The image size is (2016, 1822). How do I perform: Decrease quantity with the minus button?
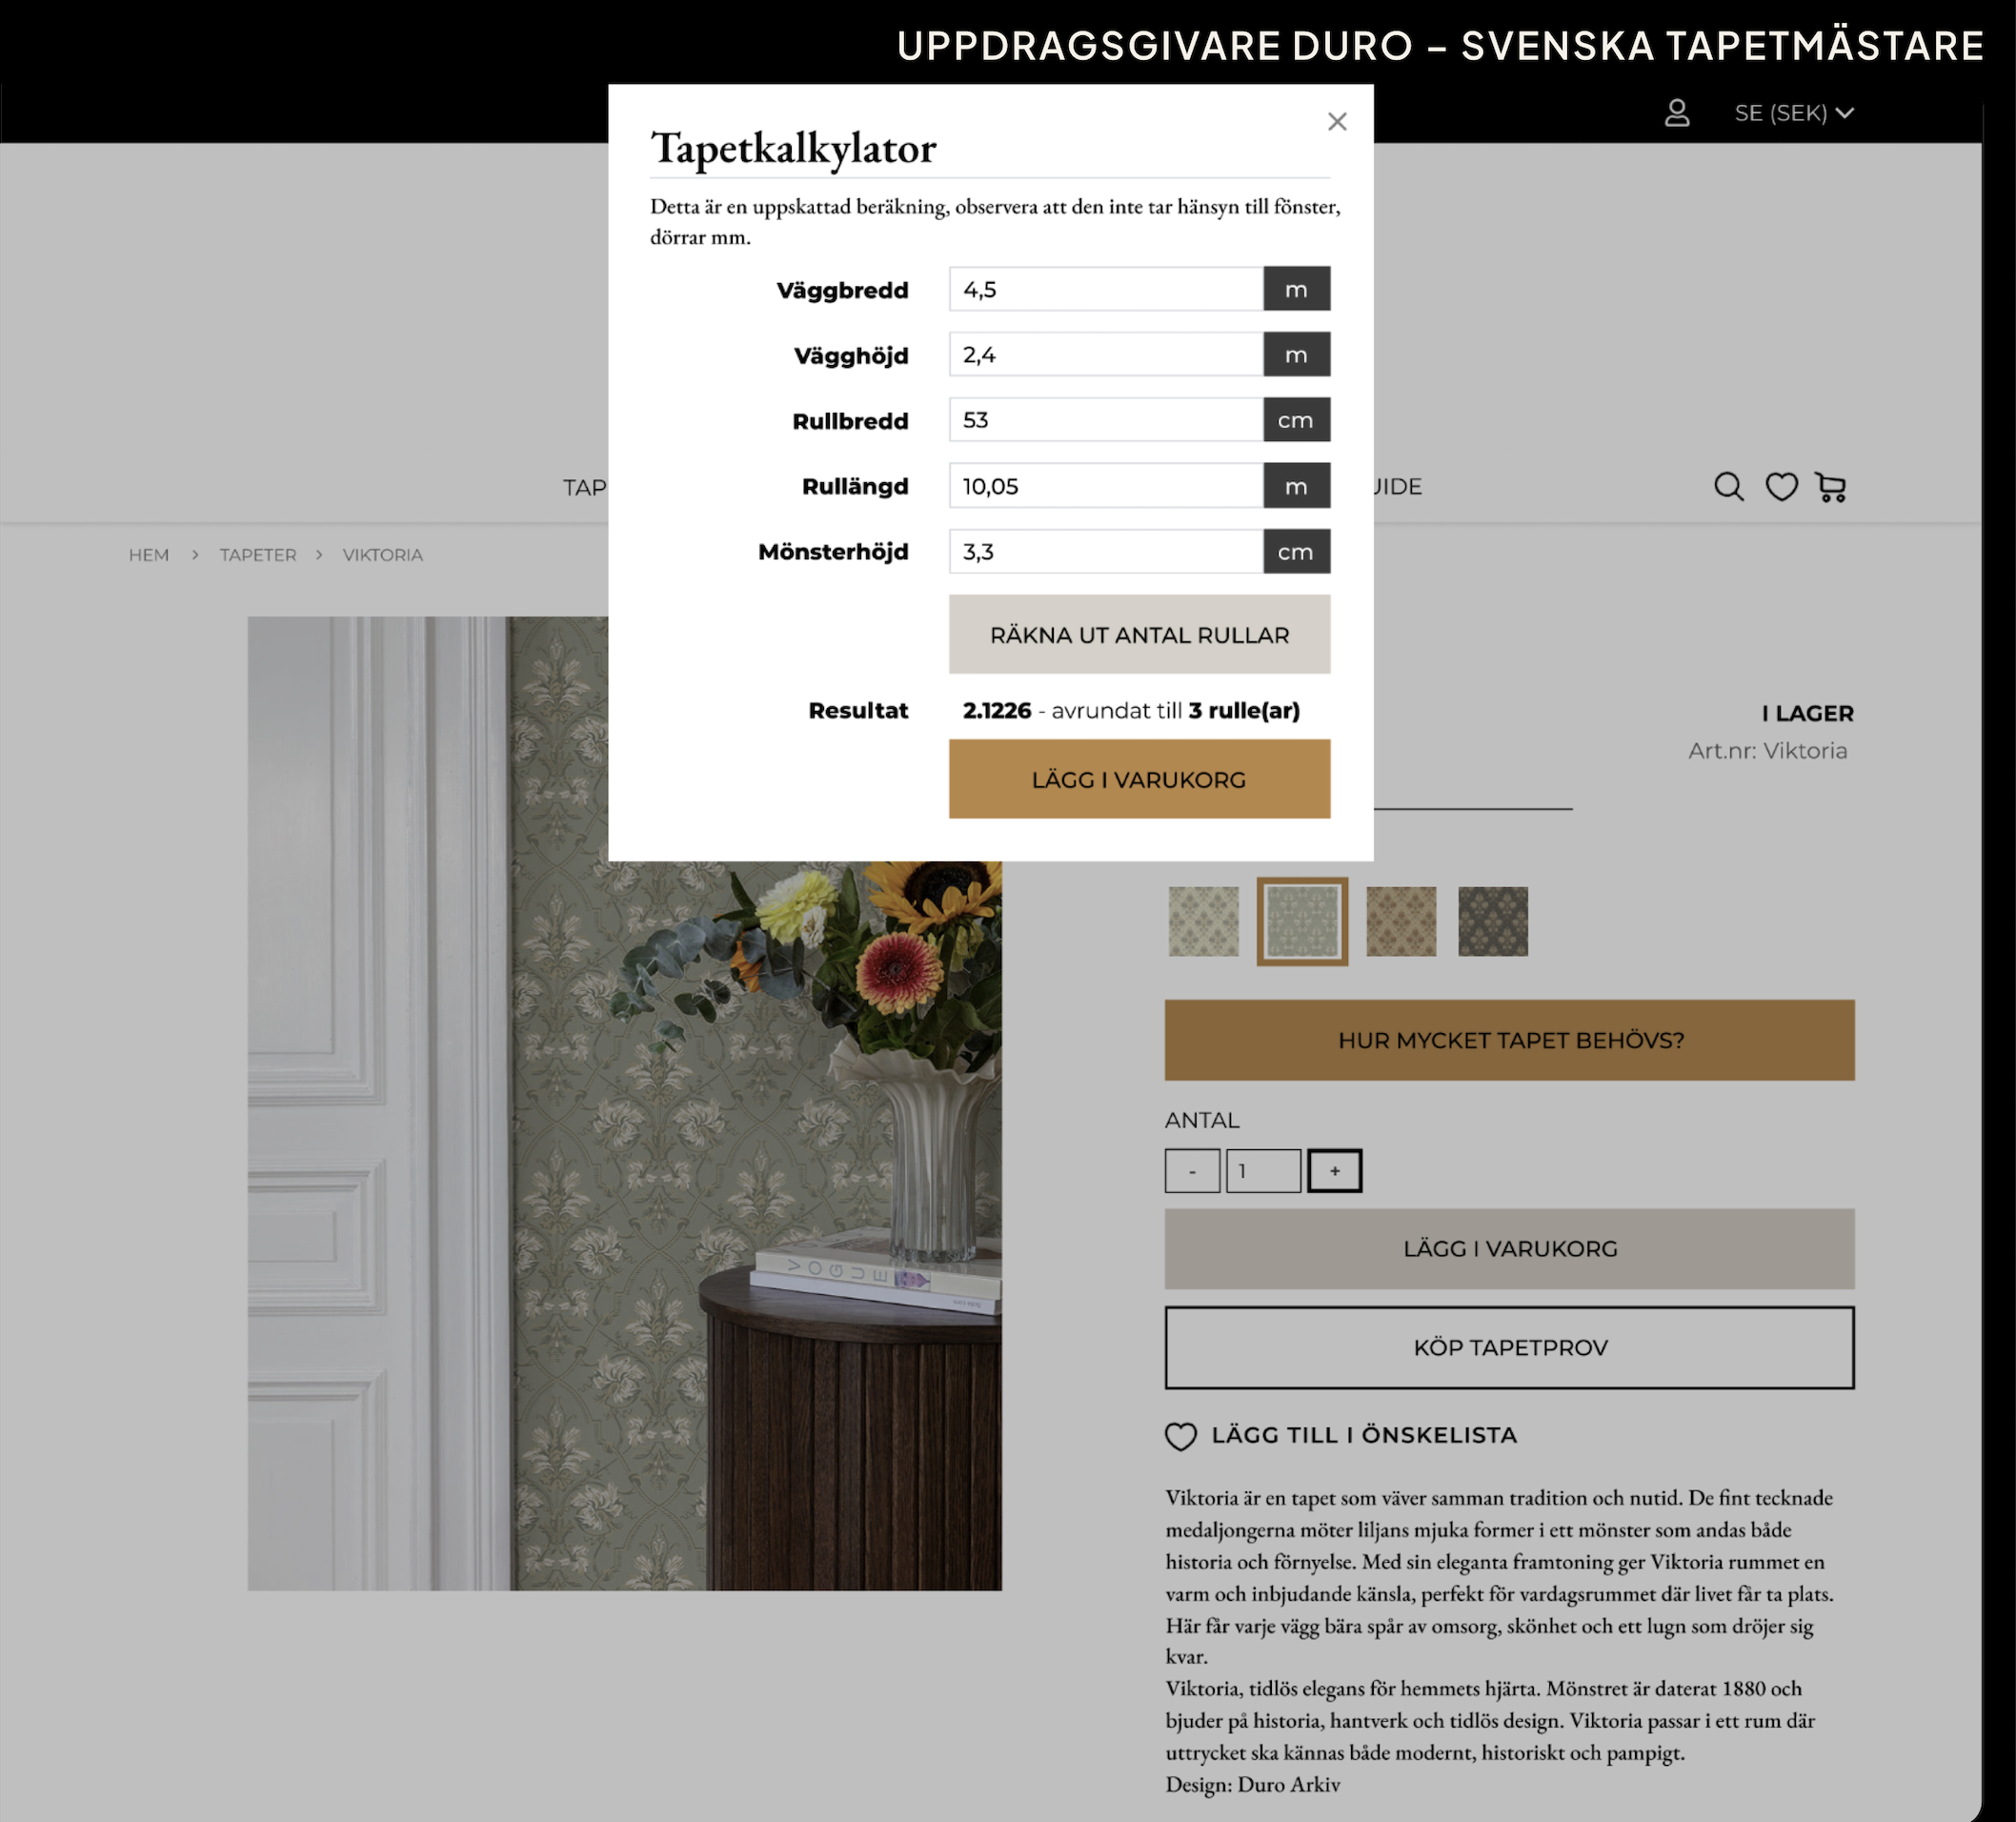pos(1192,1171)
